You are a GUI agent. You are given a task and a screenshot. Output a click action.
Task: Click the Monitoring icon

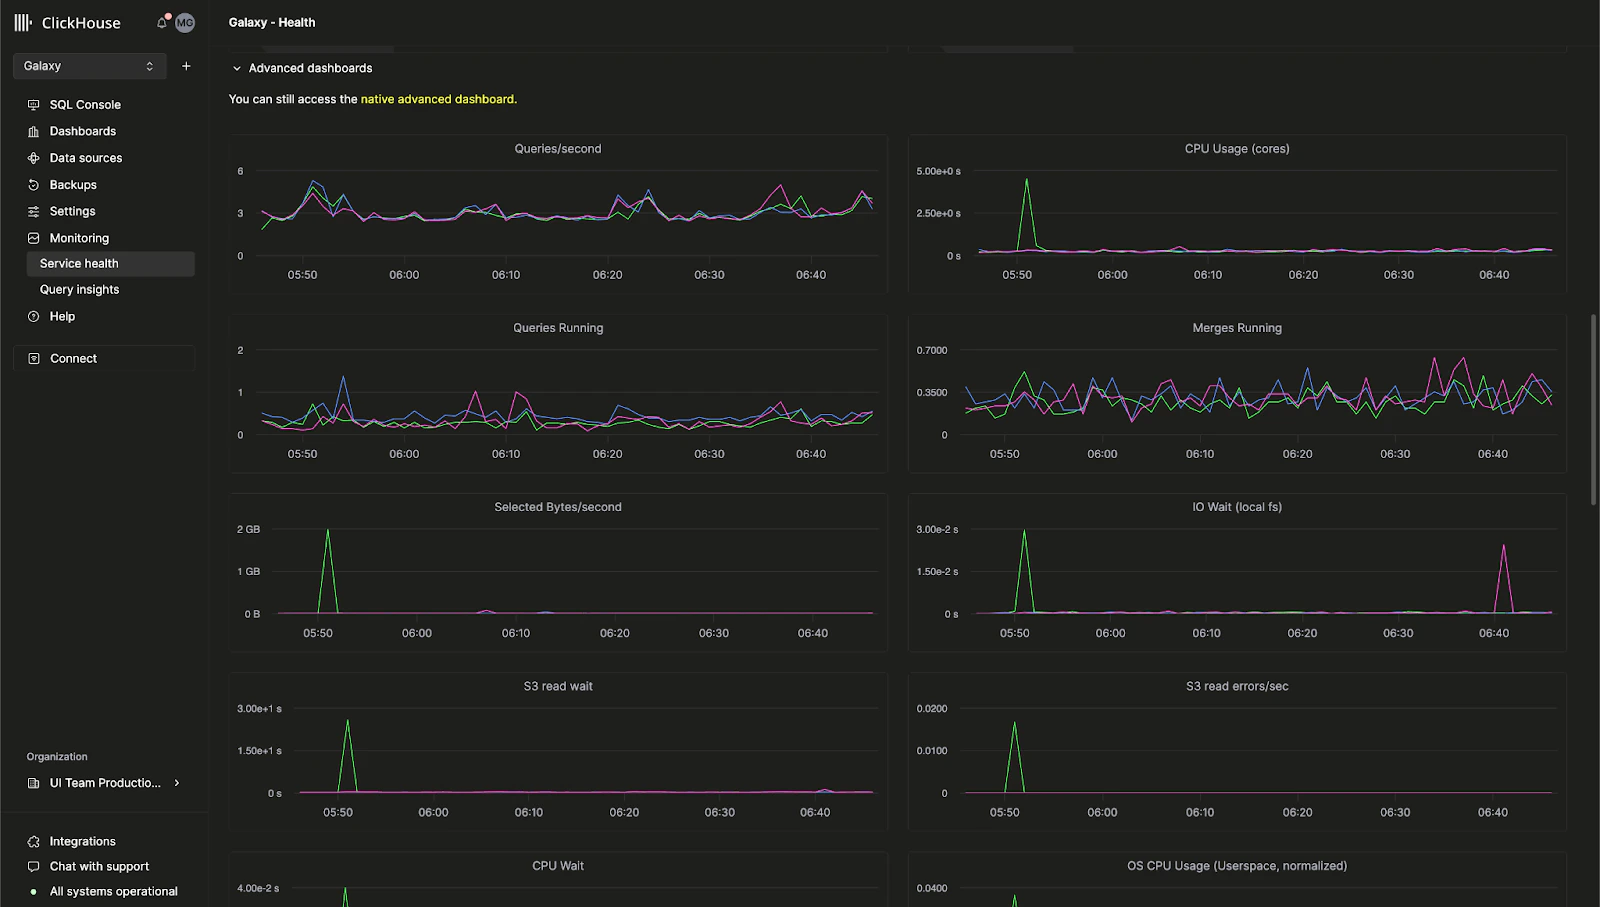pyautogui.click(x=34, y=238)
